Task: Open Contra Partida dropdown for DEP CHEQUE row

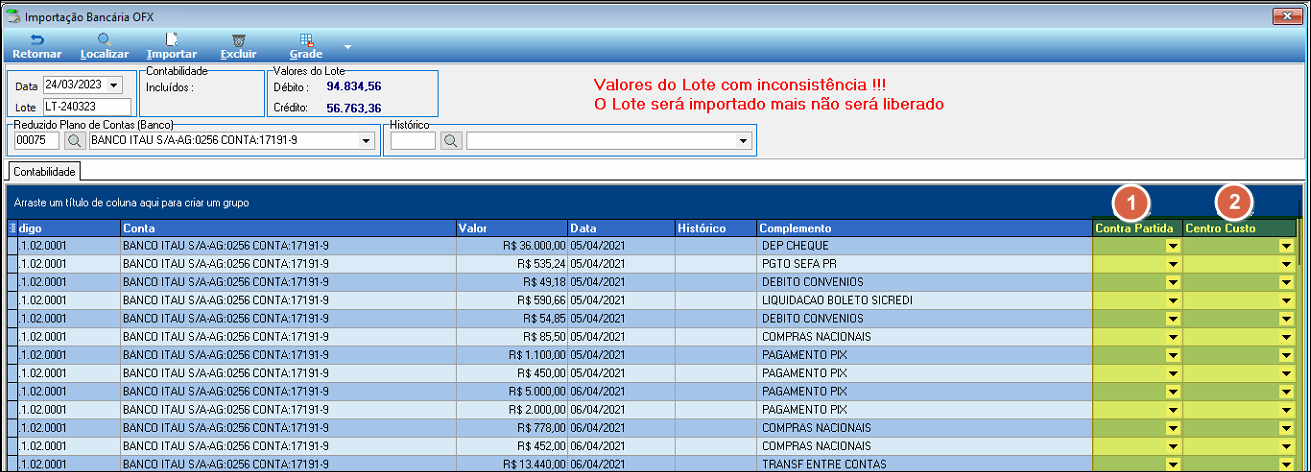Action: [x=1174, y=246]
